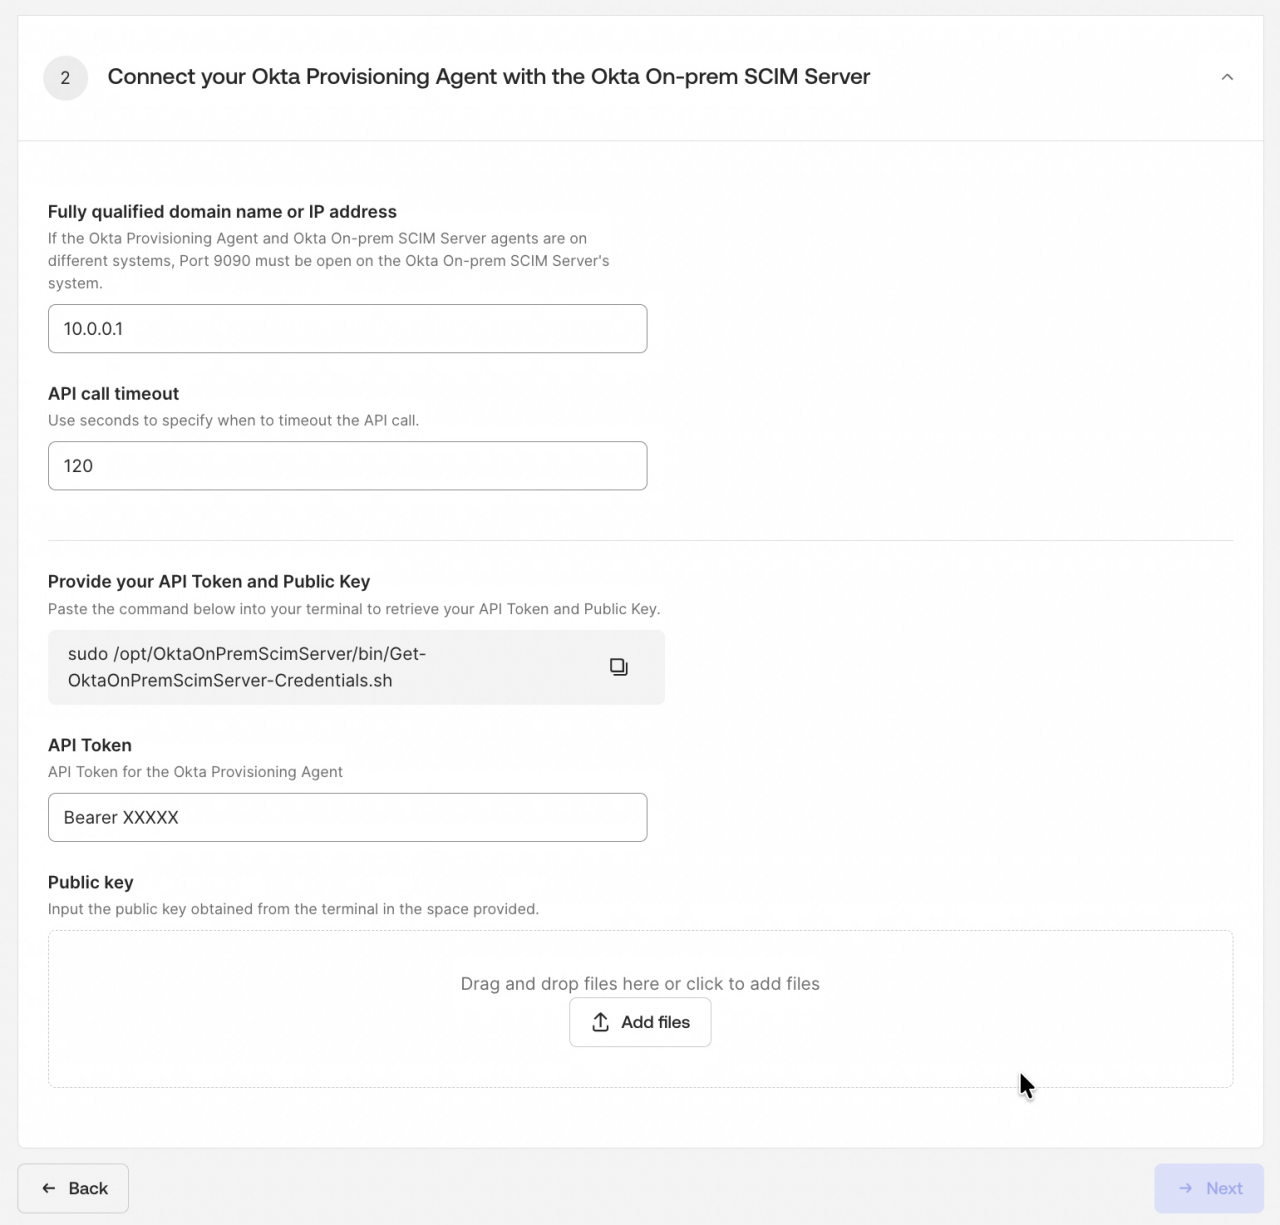Click the Back button
This screenshot has width=1280, height=1225.
pyautogui.click(x=72, y=1188)
